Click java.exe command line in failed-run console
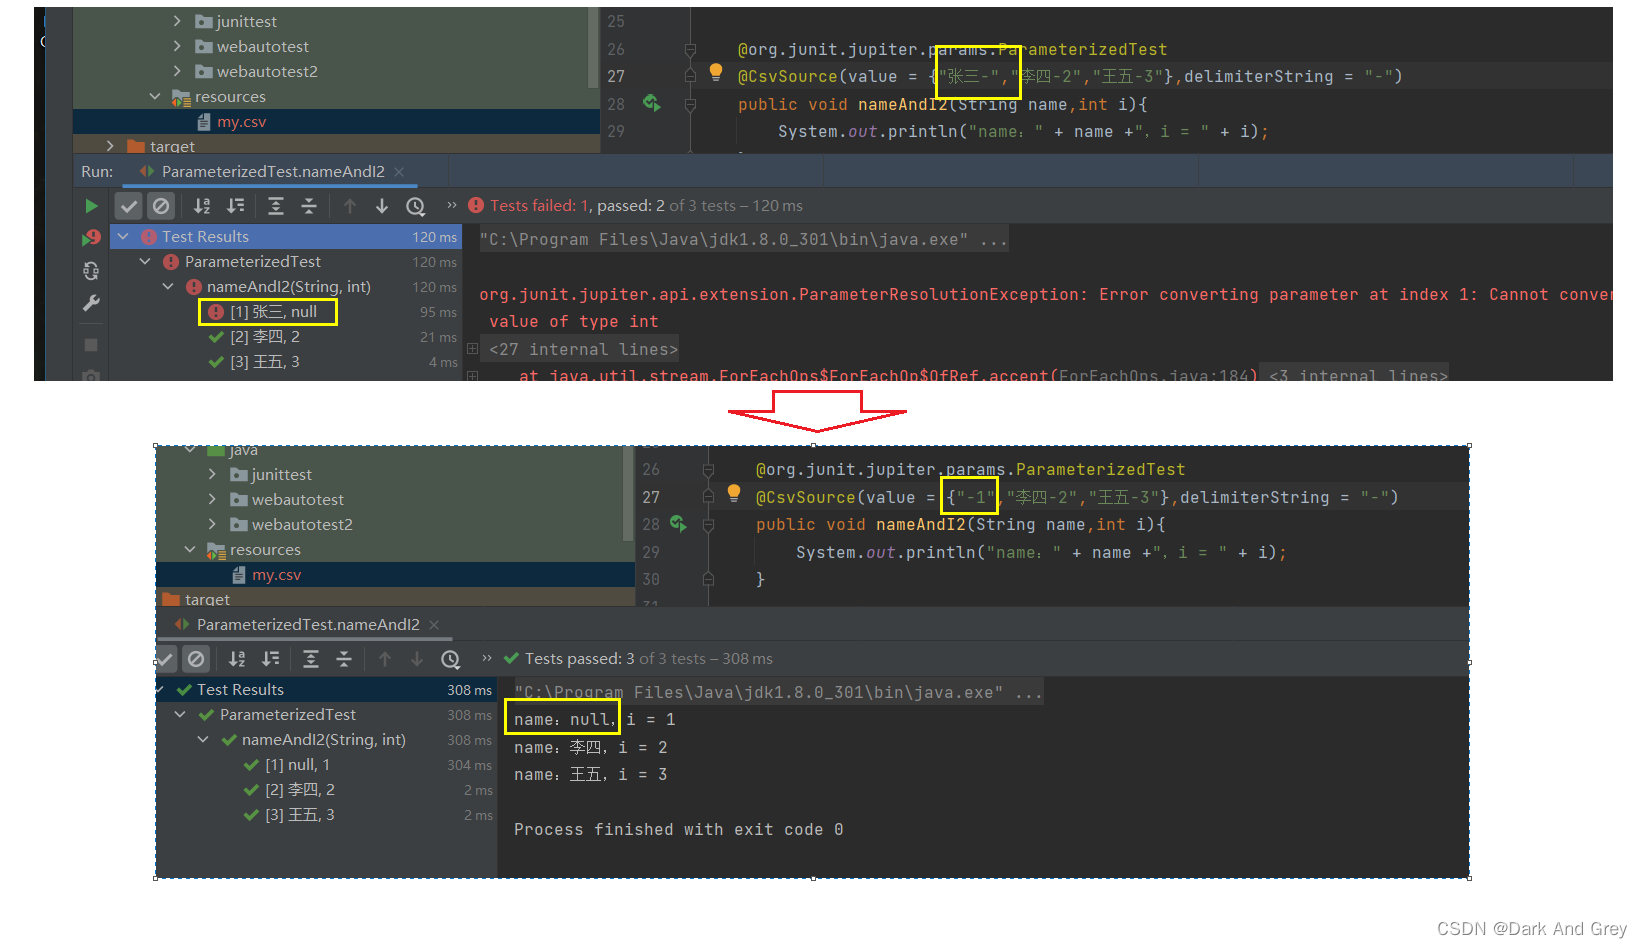The height and width of the screenshot is (948, 1643). [x=744, y=240]
